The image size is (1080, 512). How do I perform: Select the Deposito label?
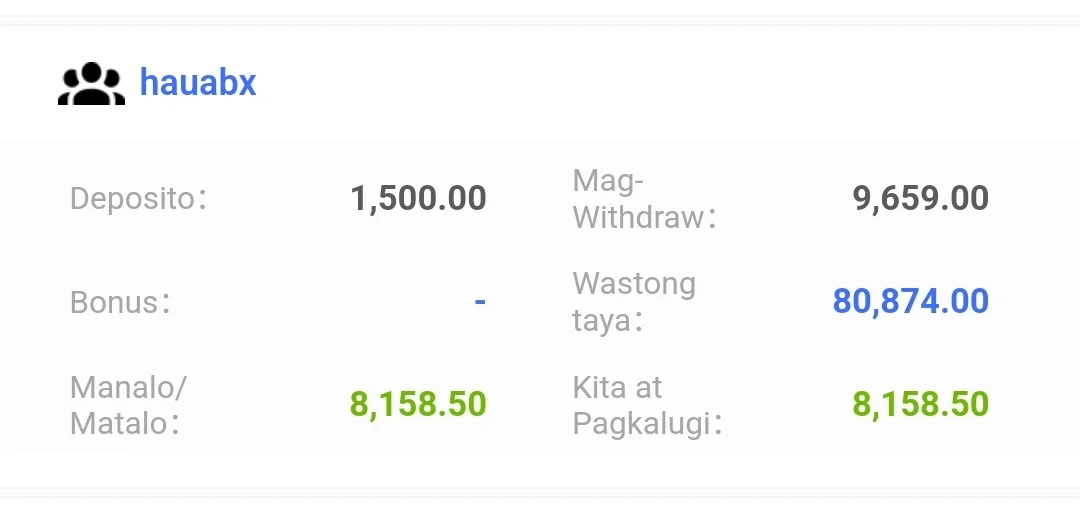138,198
